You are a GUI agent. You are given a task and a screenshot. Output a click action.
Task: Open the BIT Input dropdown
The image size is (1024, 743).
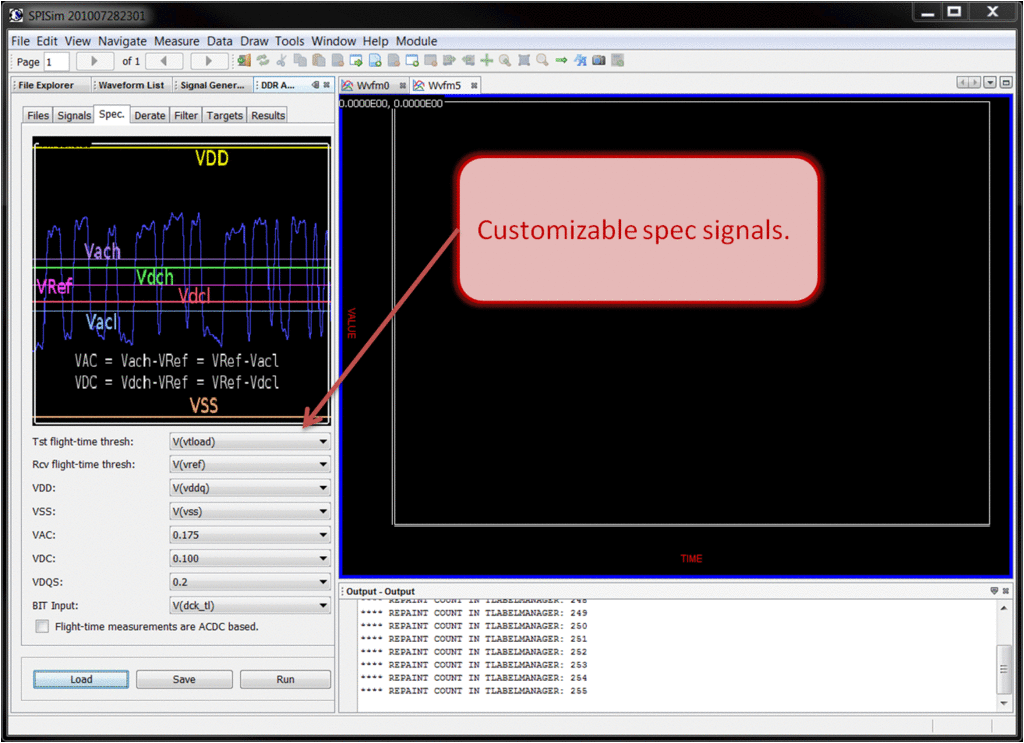(250, 605)
